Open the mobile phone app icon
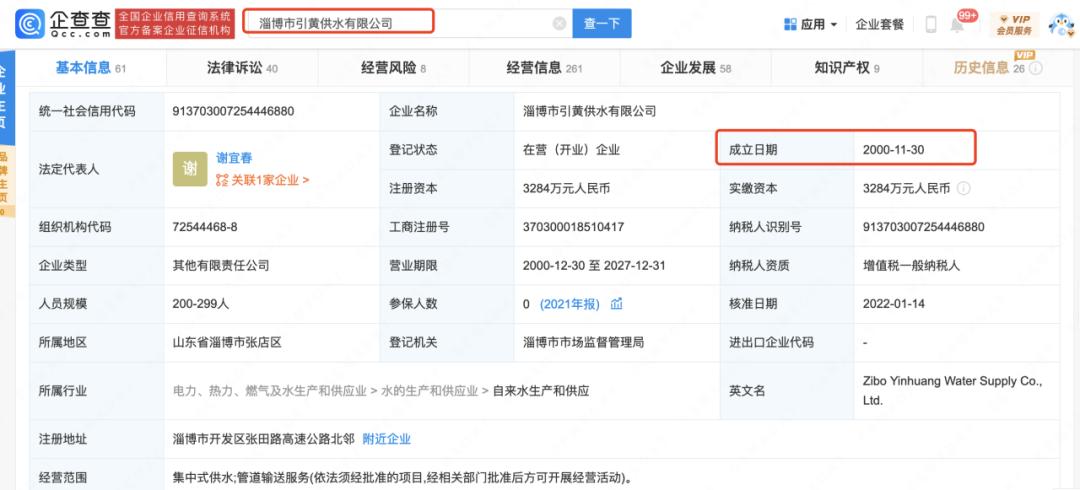1080x490 pixels. point(931,24)
